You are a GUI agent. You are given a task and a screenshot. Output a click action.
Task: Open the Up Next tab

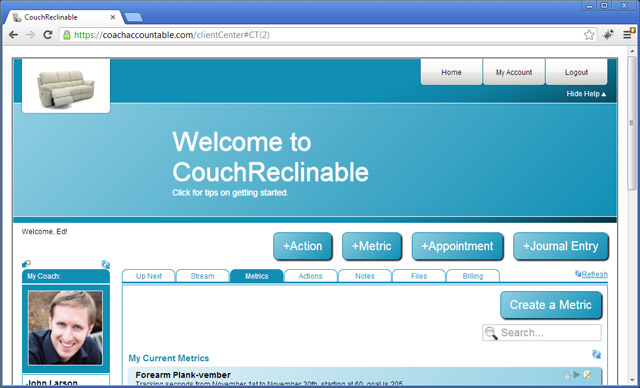pyautogui.click(x=149, y=276)
